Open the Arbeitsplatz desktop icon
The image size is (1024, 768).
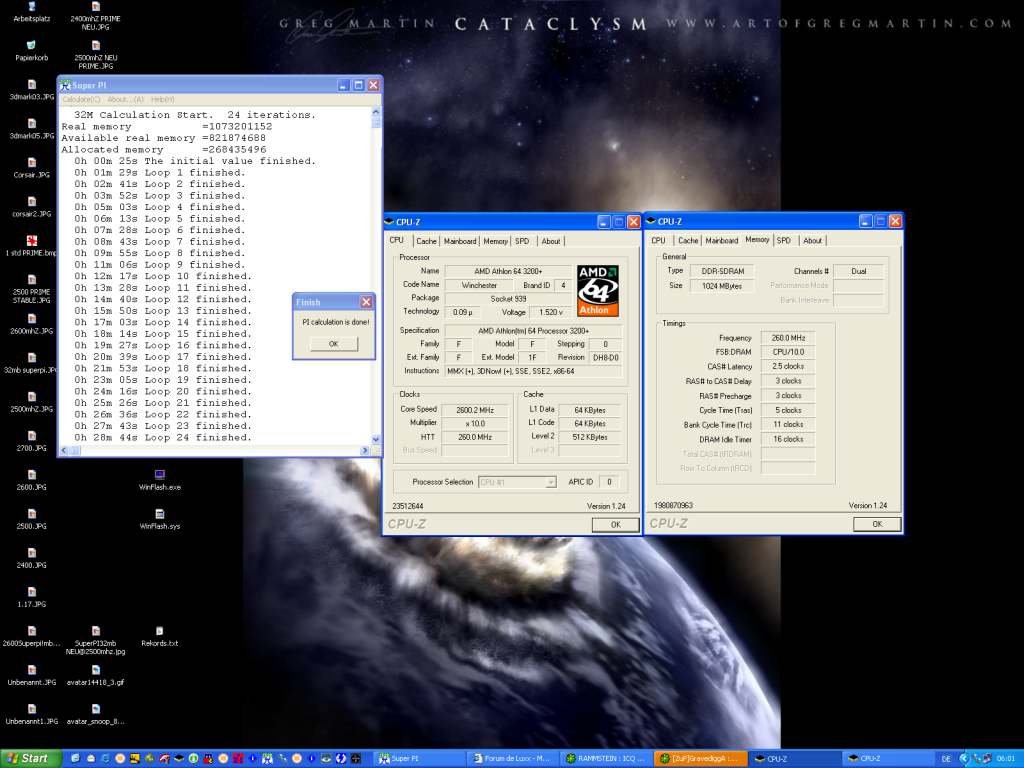point(31,12)
